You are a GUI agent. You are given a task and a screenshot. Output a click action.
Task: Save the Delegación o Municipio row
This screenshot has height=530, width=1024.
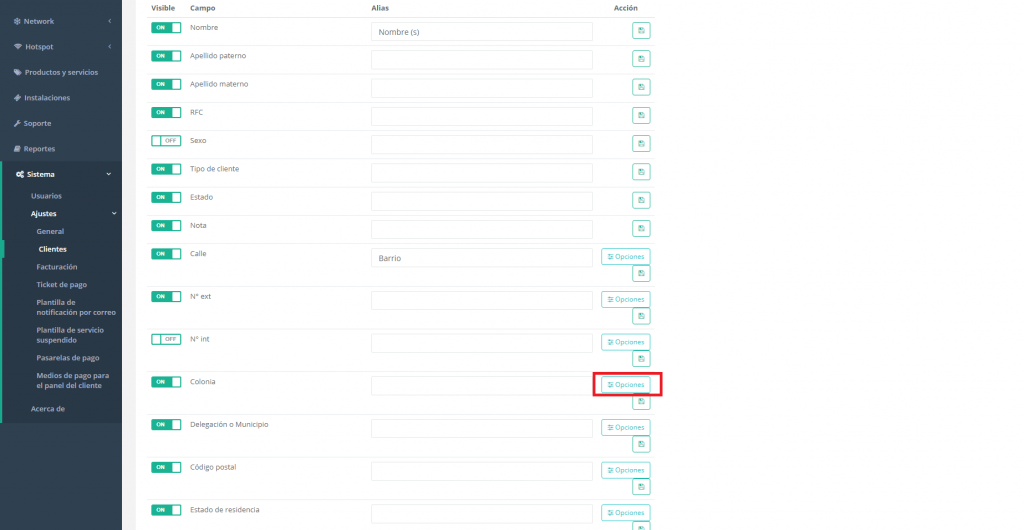pyautogui.click(x=641, y=444)
